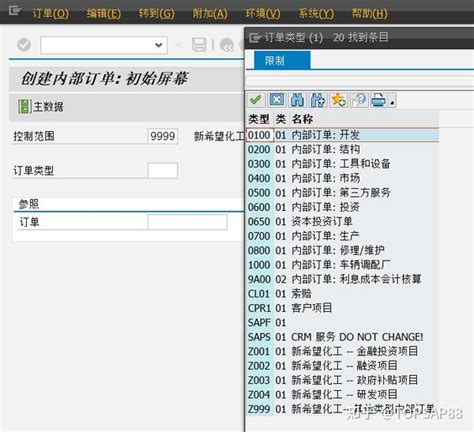Select row Z004 研发项目
Image resolution: width=474 pixels, height=432 pixels.
tap(343, 394)
